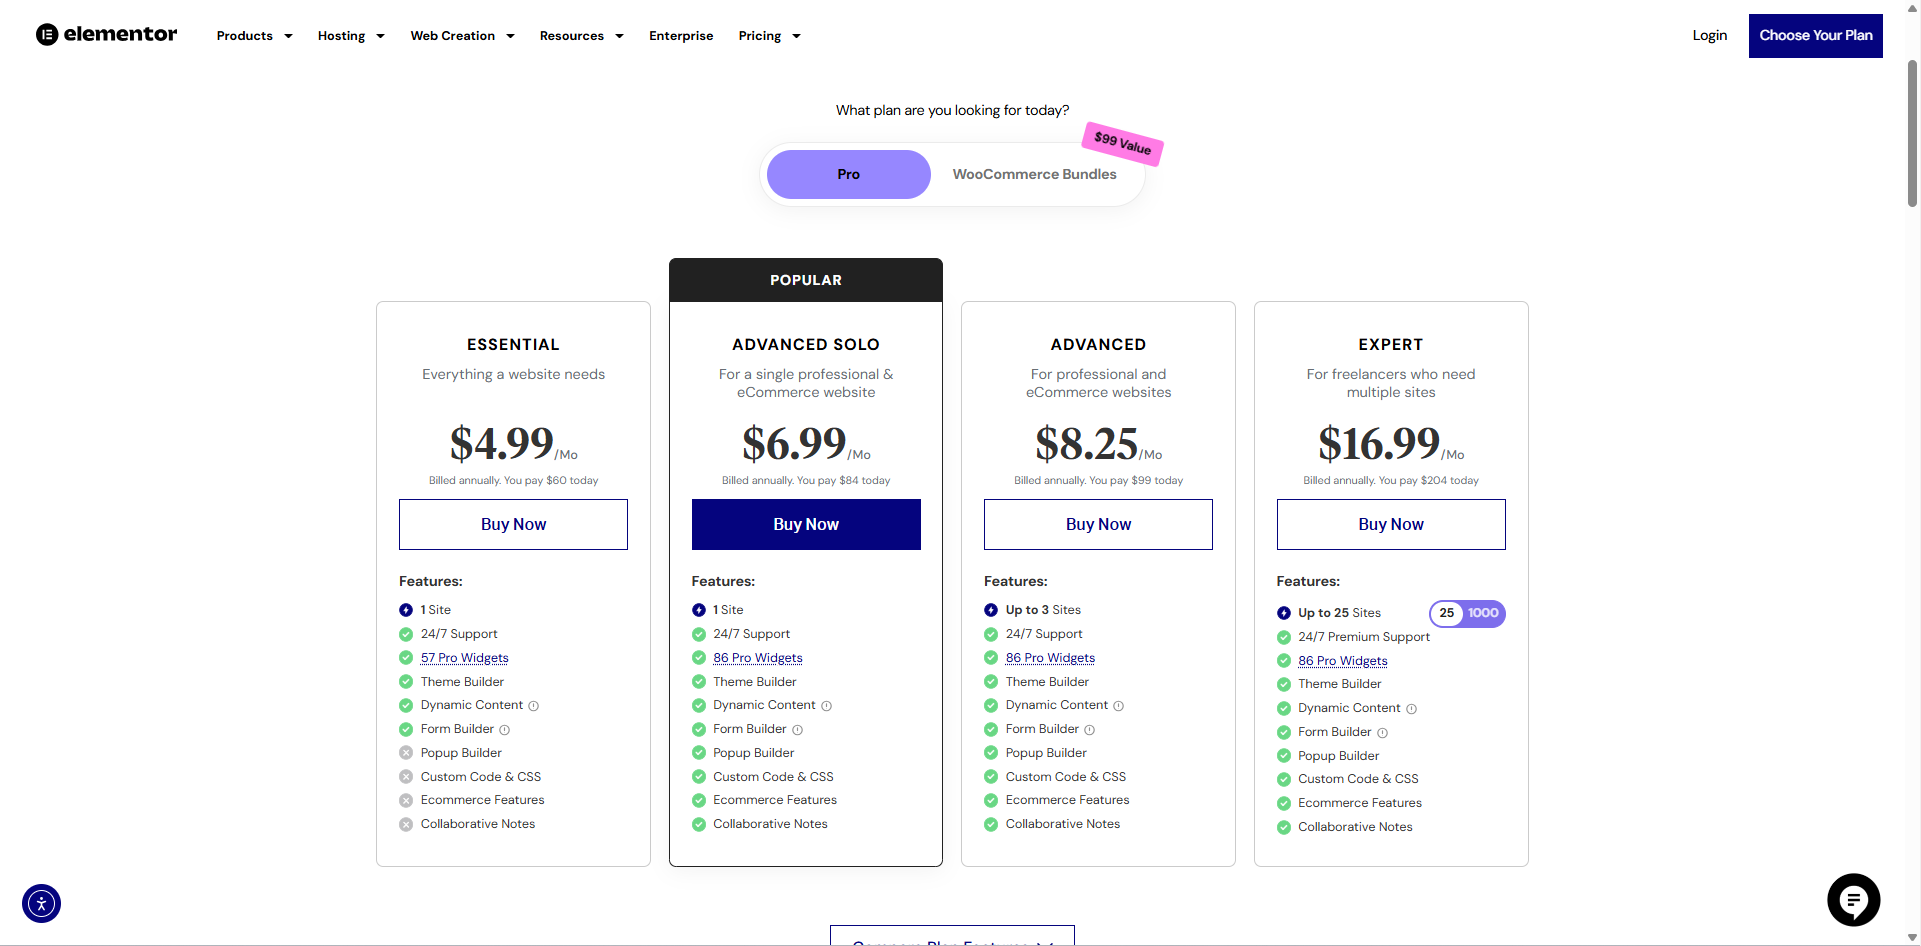Screen dimensions: 1921x946
Task: Expand the Products dropdown menu
Action: pyautogui.click(x=254, y=36)
